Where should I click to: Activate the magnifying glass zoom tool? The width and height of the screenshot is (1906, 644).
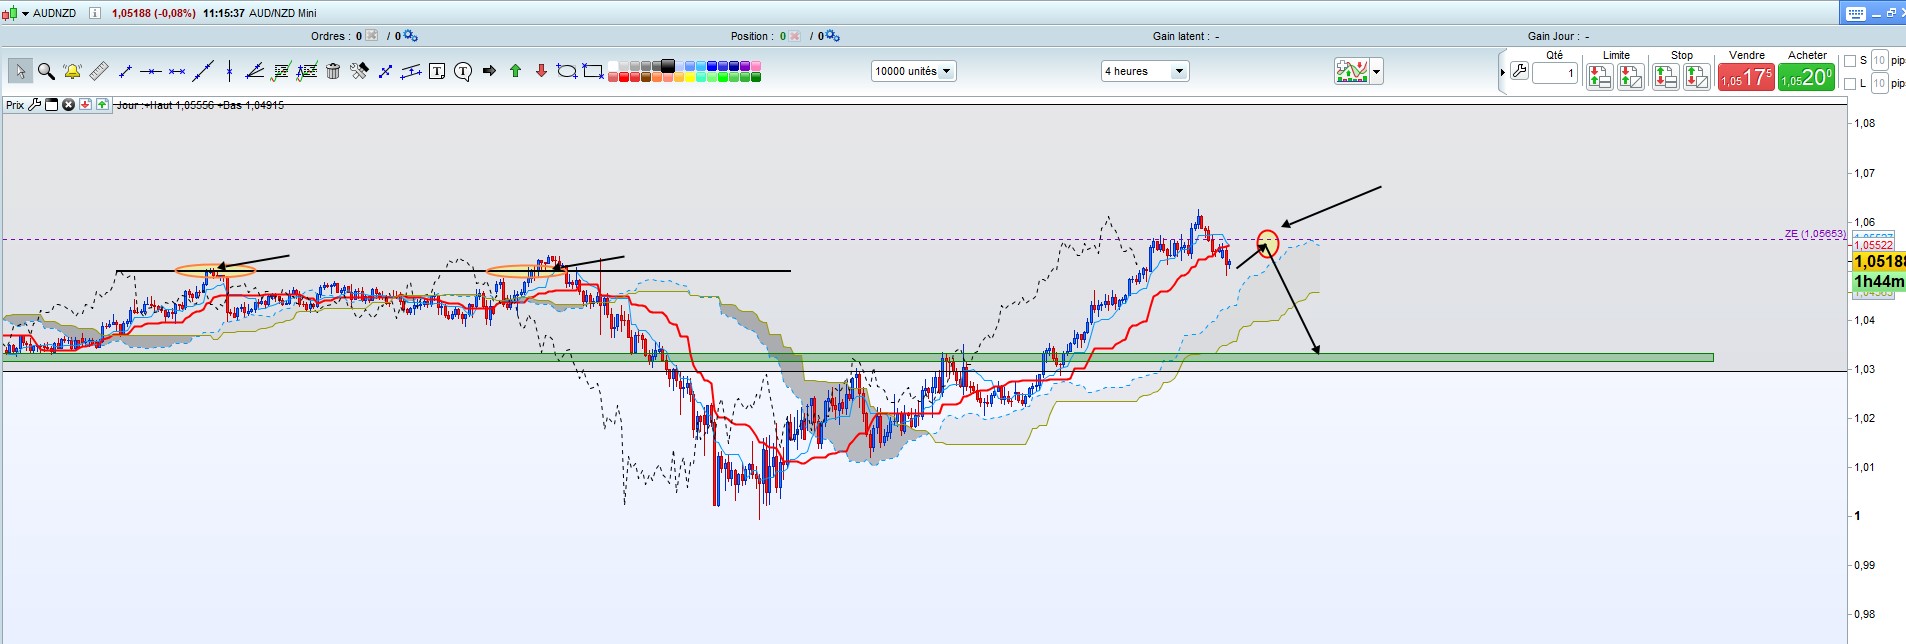tap(46, 71)
